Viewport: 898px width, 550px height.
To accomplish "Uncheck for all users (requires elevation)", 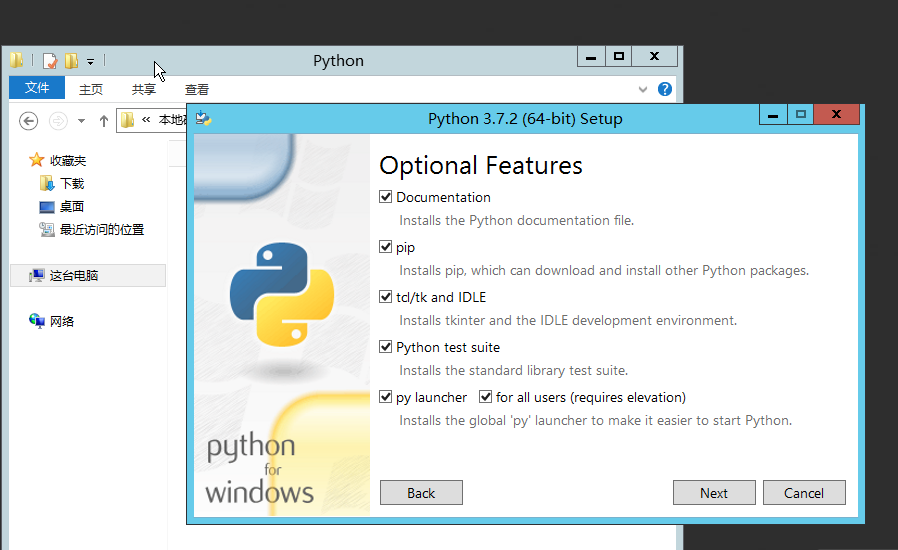I will [x=486, y=397].
